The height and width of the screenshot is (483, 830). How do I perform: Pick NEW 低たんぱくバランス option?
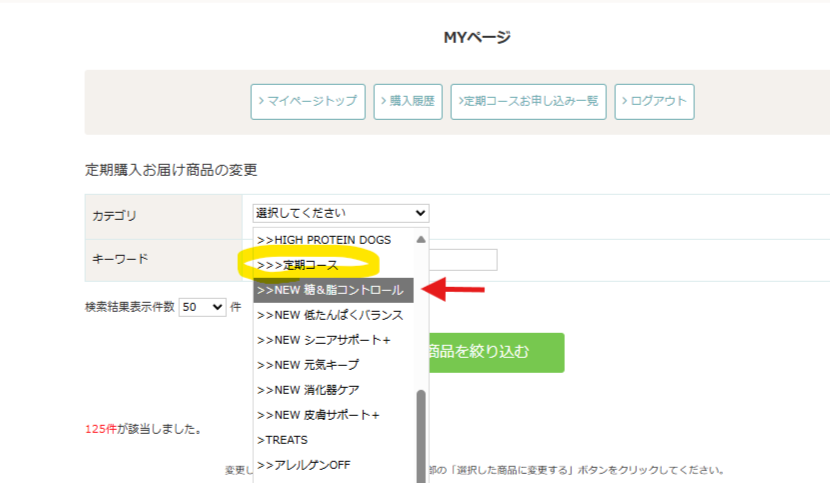330,315
